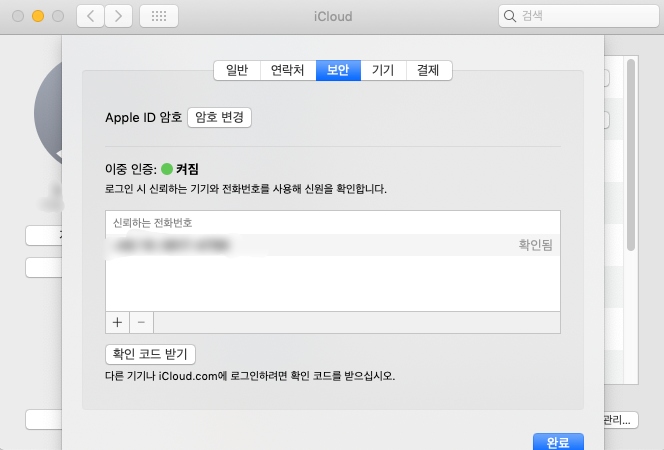Click the 검색 search field
This screenshot has width=664, height=450.
578,16
